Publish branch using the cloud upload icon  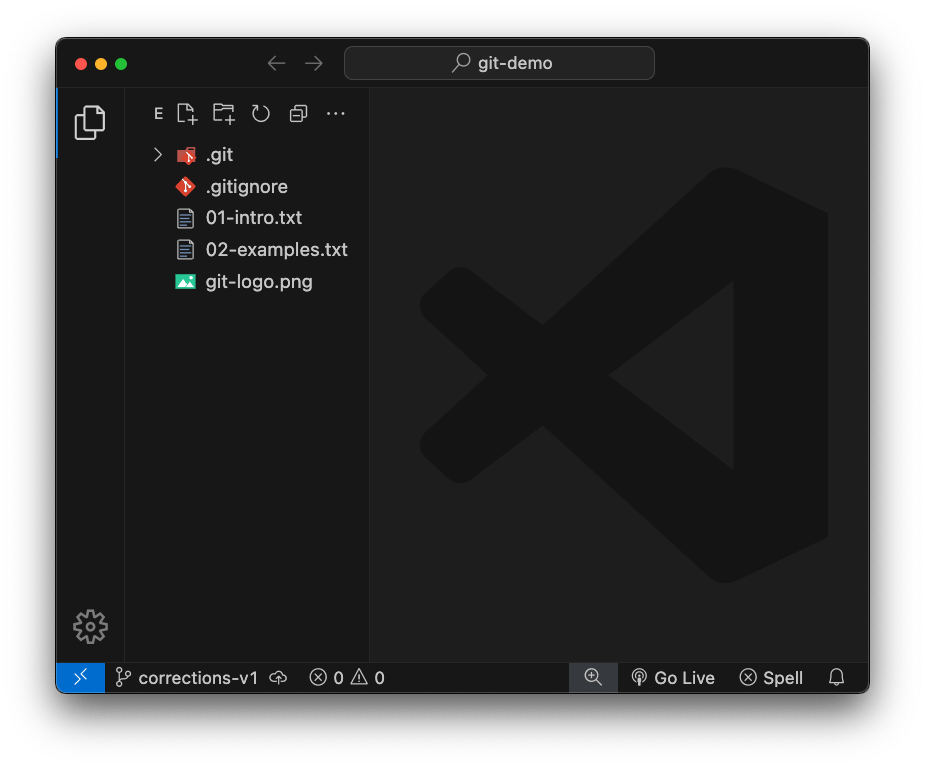coord(278,678)
